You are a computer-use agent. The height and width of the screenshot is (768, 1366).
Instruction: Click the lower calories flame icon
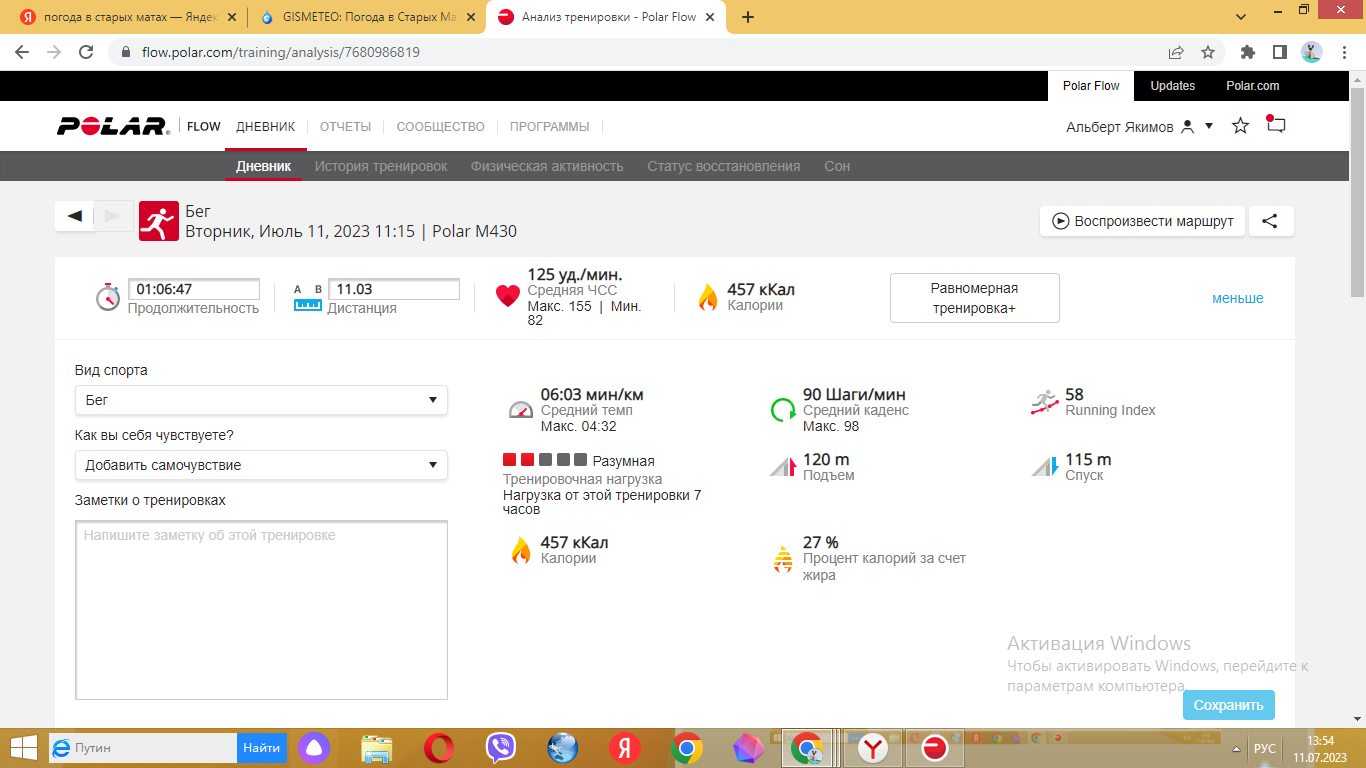coord(521,550)
